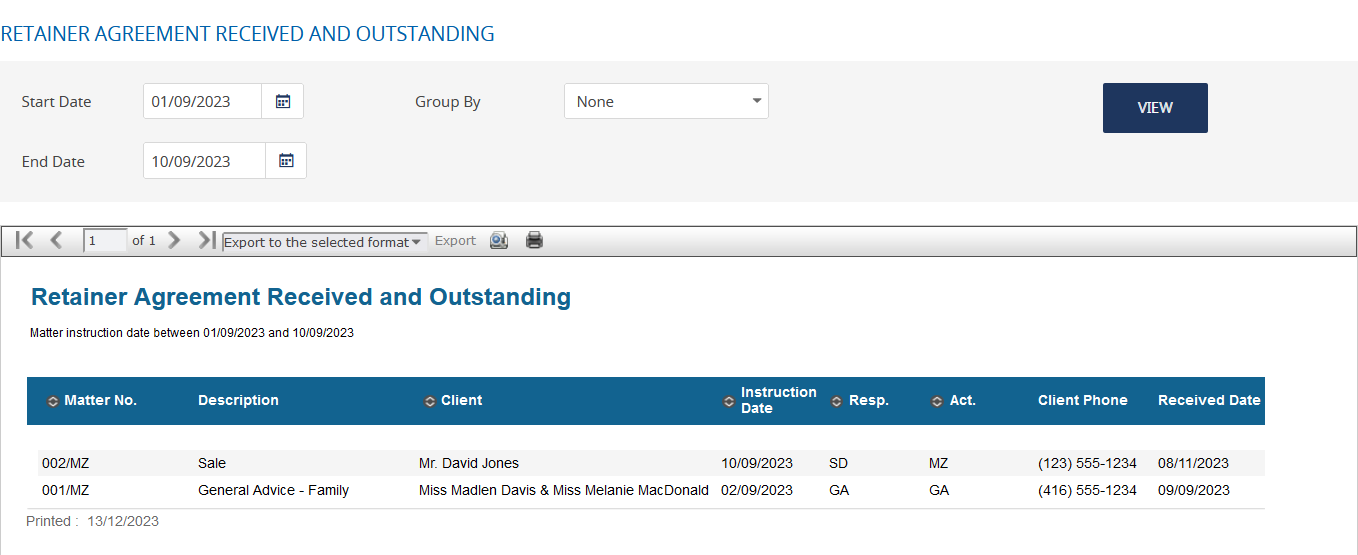
Task: Print the report using printer icon
Action: pyautogui.click(x=534, y=240)
